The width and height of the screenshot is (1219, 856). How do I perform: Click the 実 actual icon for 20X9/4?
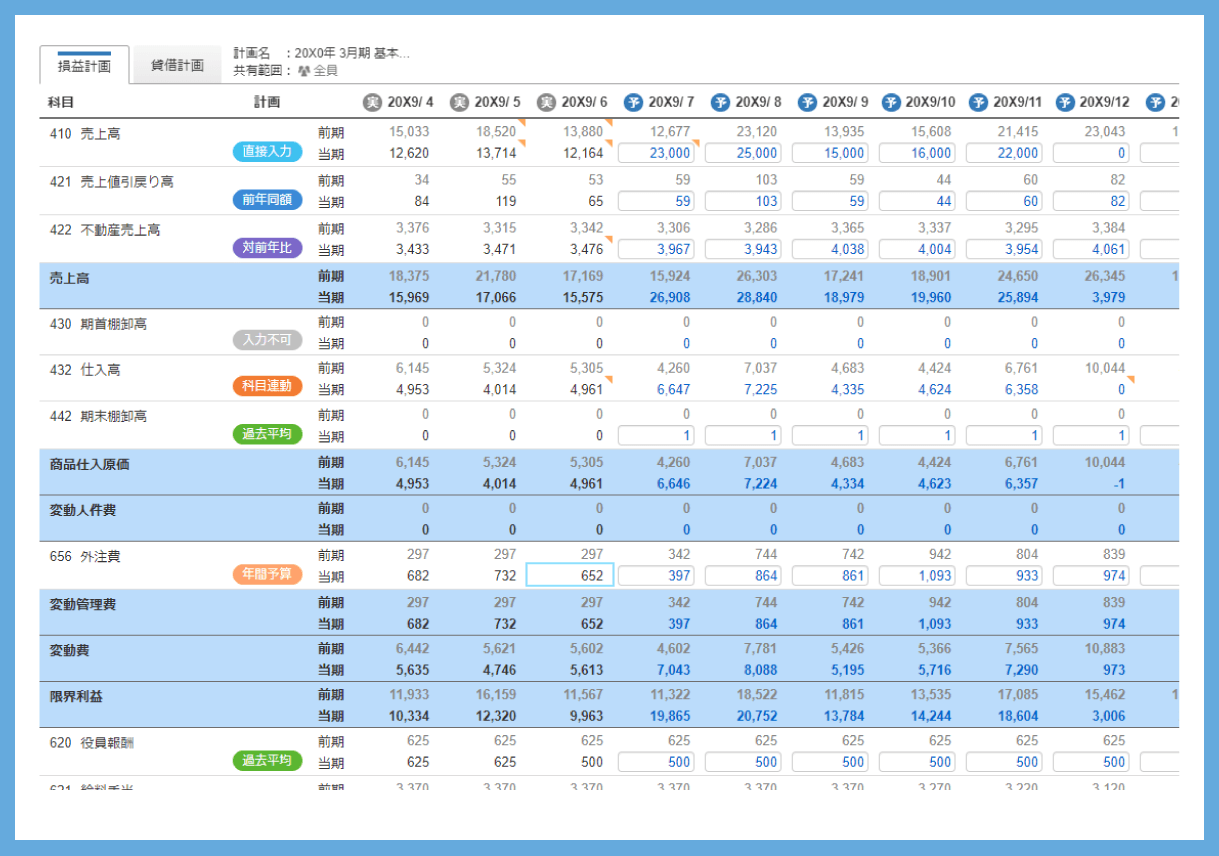(x=372, y=102)
